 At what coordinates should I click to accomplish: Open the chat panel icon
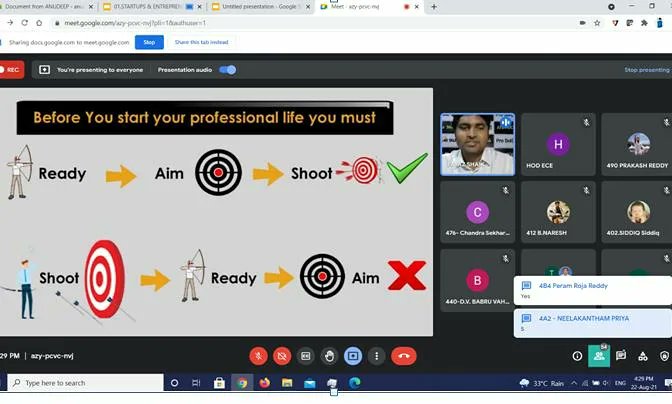pos(621,356)
